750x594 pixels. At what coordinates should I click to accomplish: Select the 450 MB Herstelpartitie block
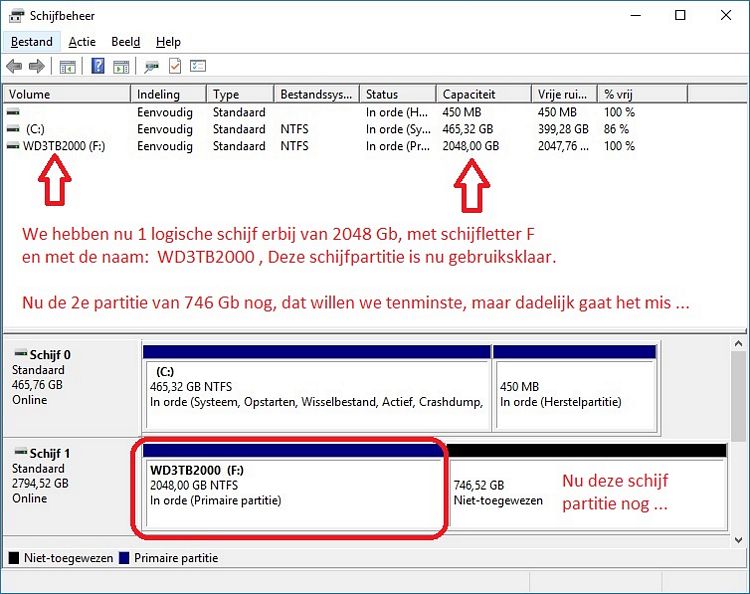tap(574, 386)
